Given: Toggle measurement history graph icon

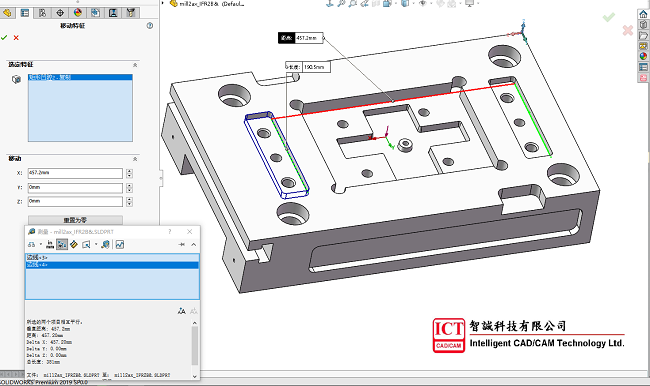Looking at the screenshot, I should pos(120,245).
